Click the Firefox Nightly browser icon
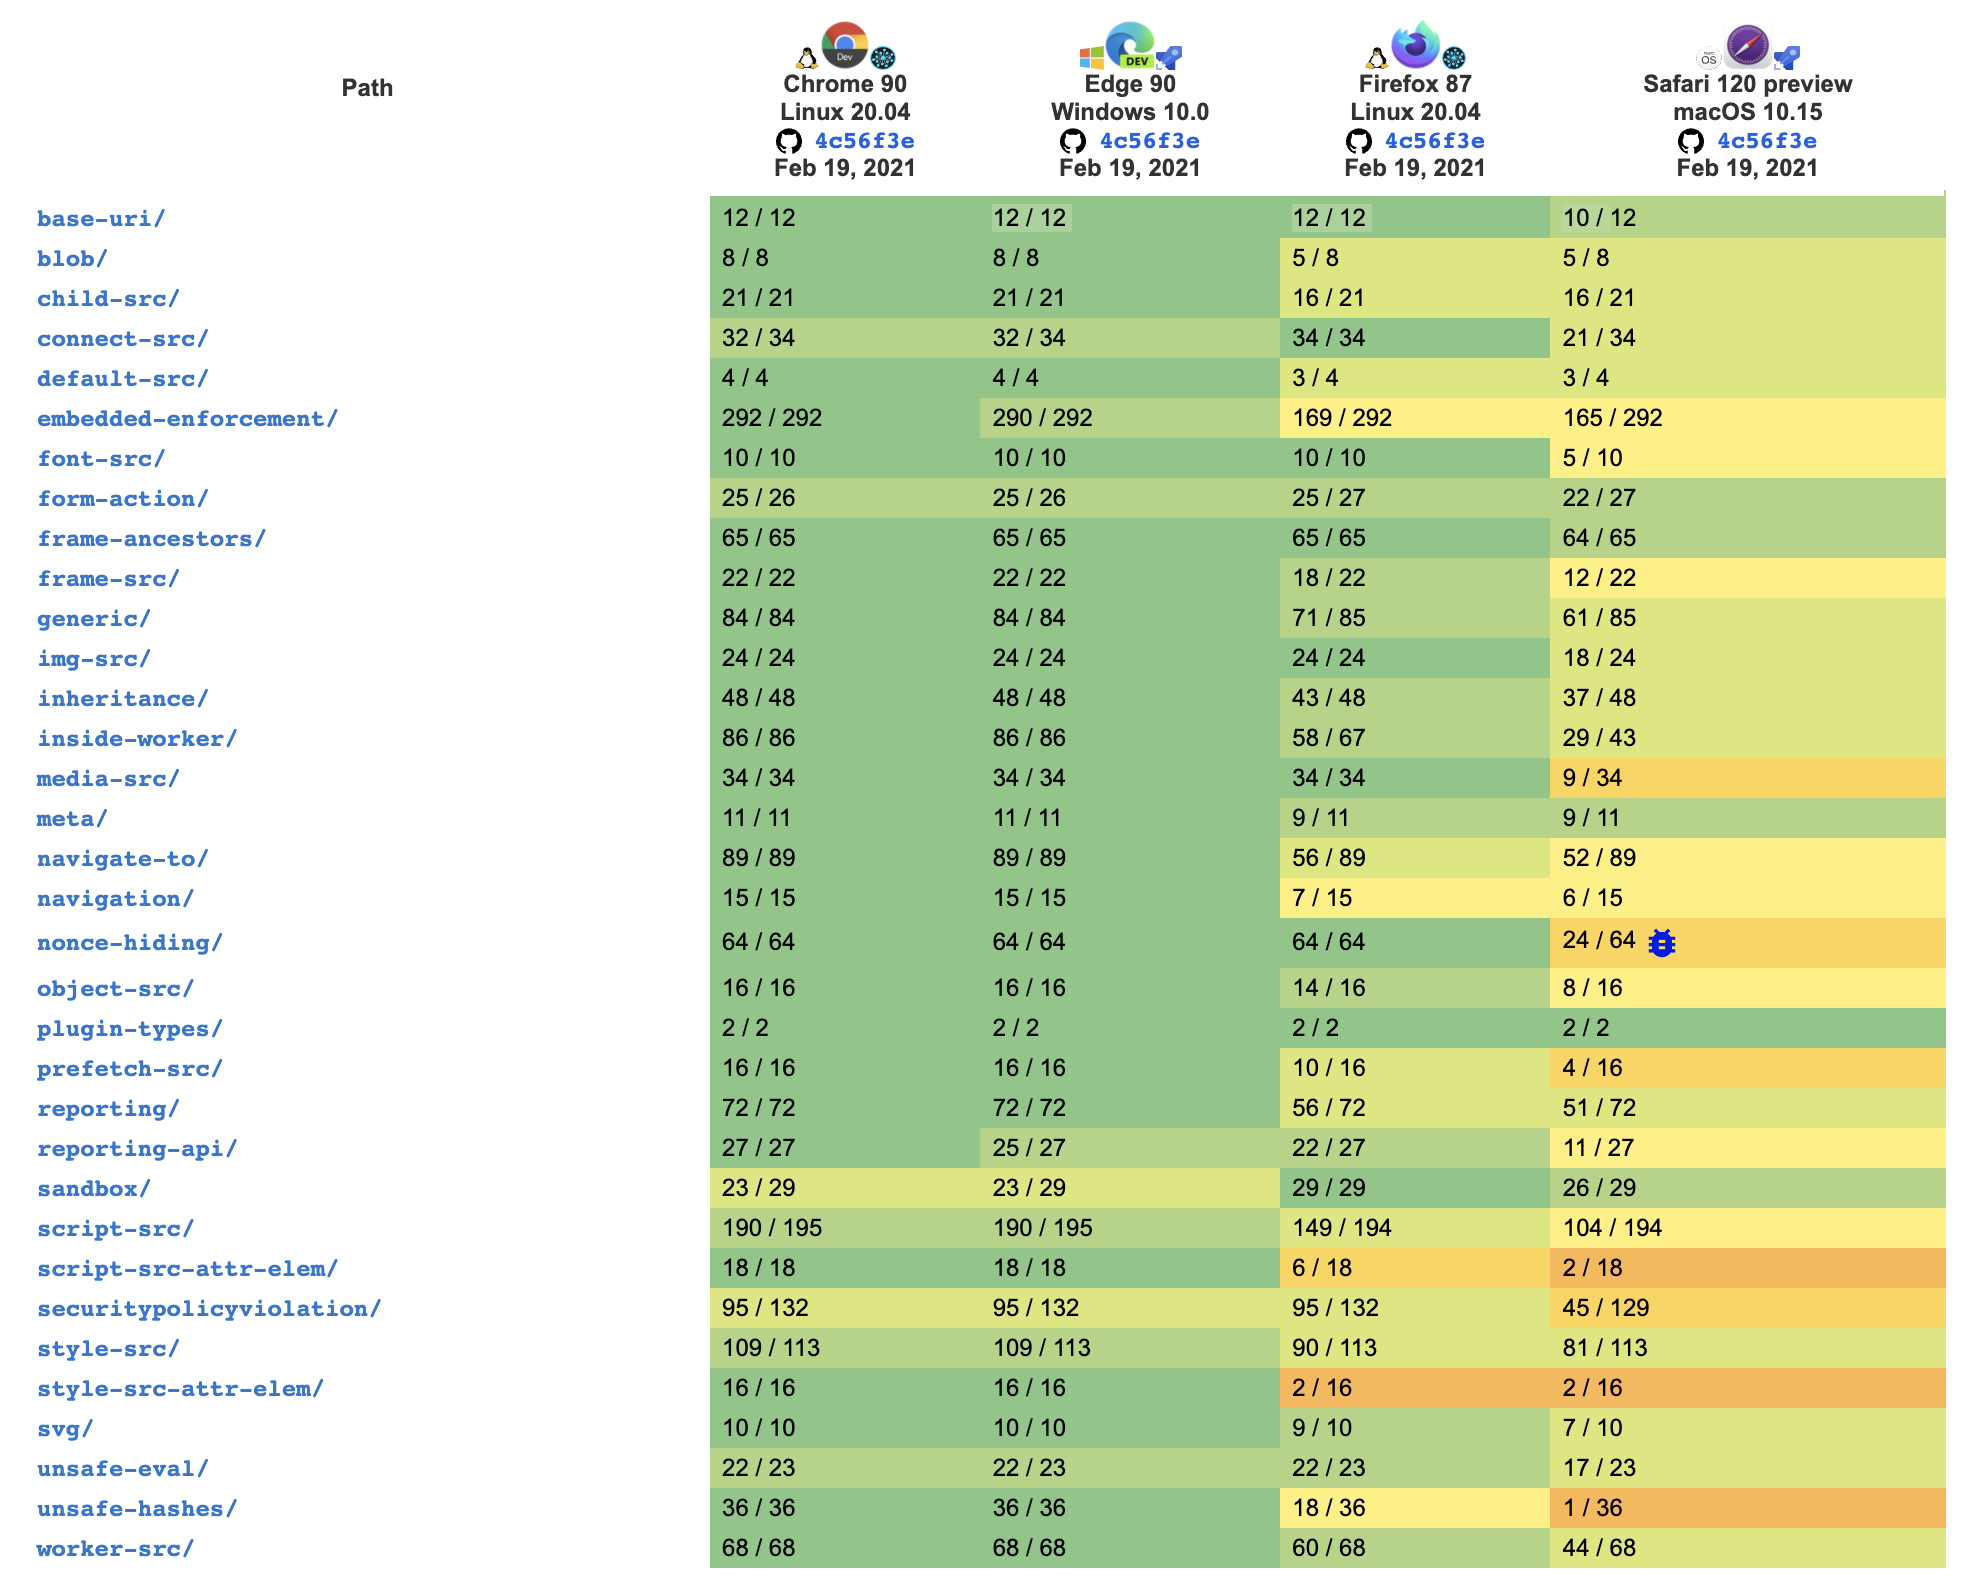This screenshot has width=1968, height=1578. click(1415, 45)
